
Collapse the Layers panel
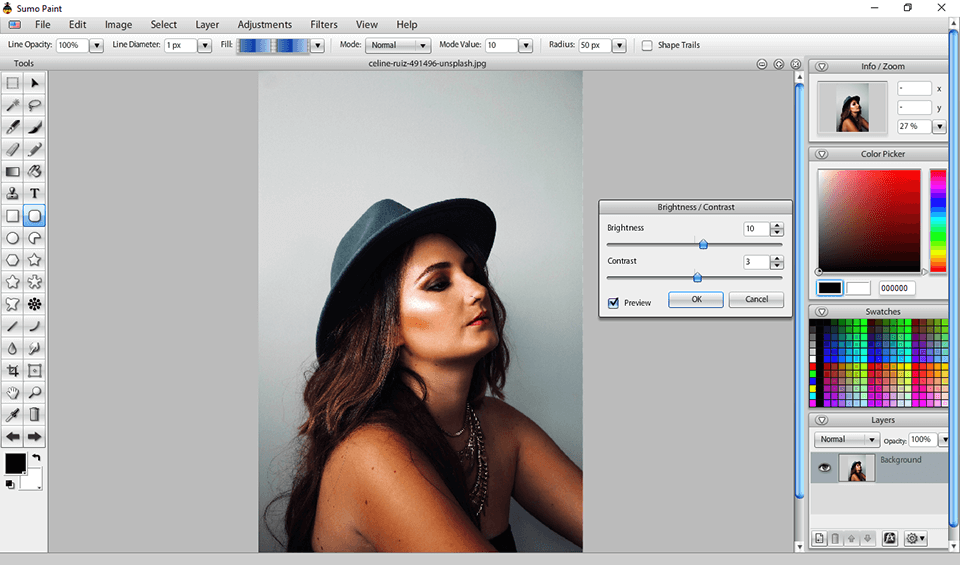pyautogui.click(x=822, y=421)
